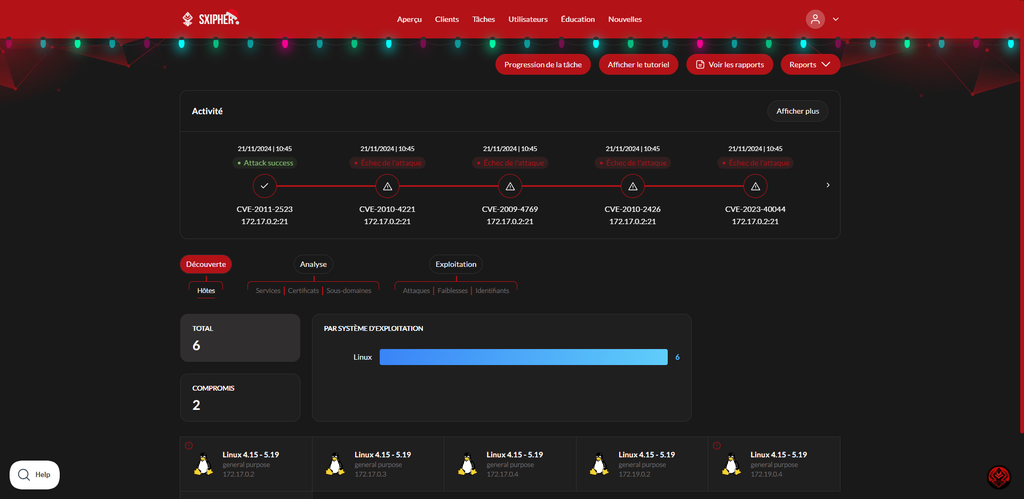The image size is (1024, 499).
Task: Open the Services sub-tab
Action: [x=268, y=291]
